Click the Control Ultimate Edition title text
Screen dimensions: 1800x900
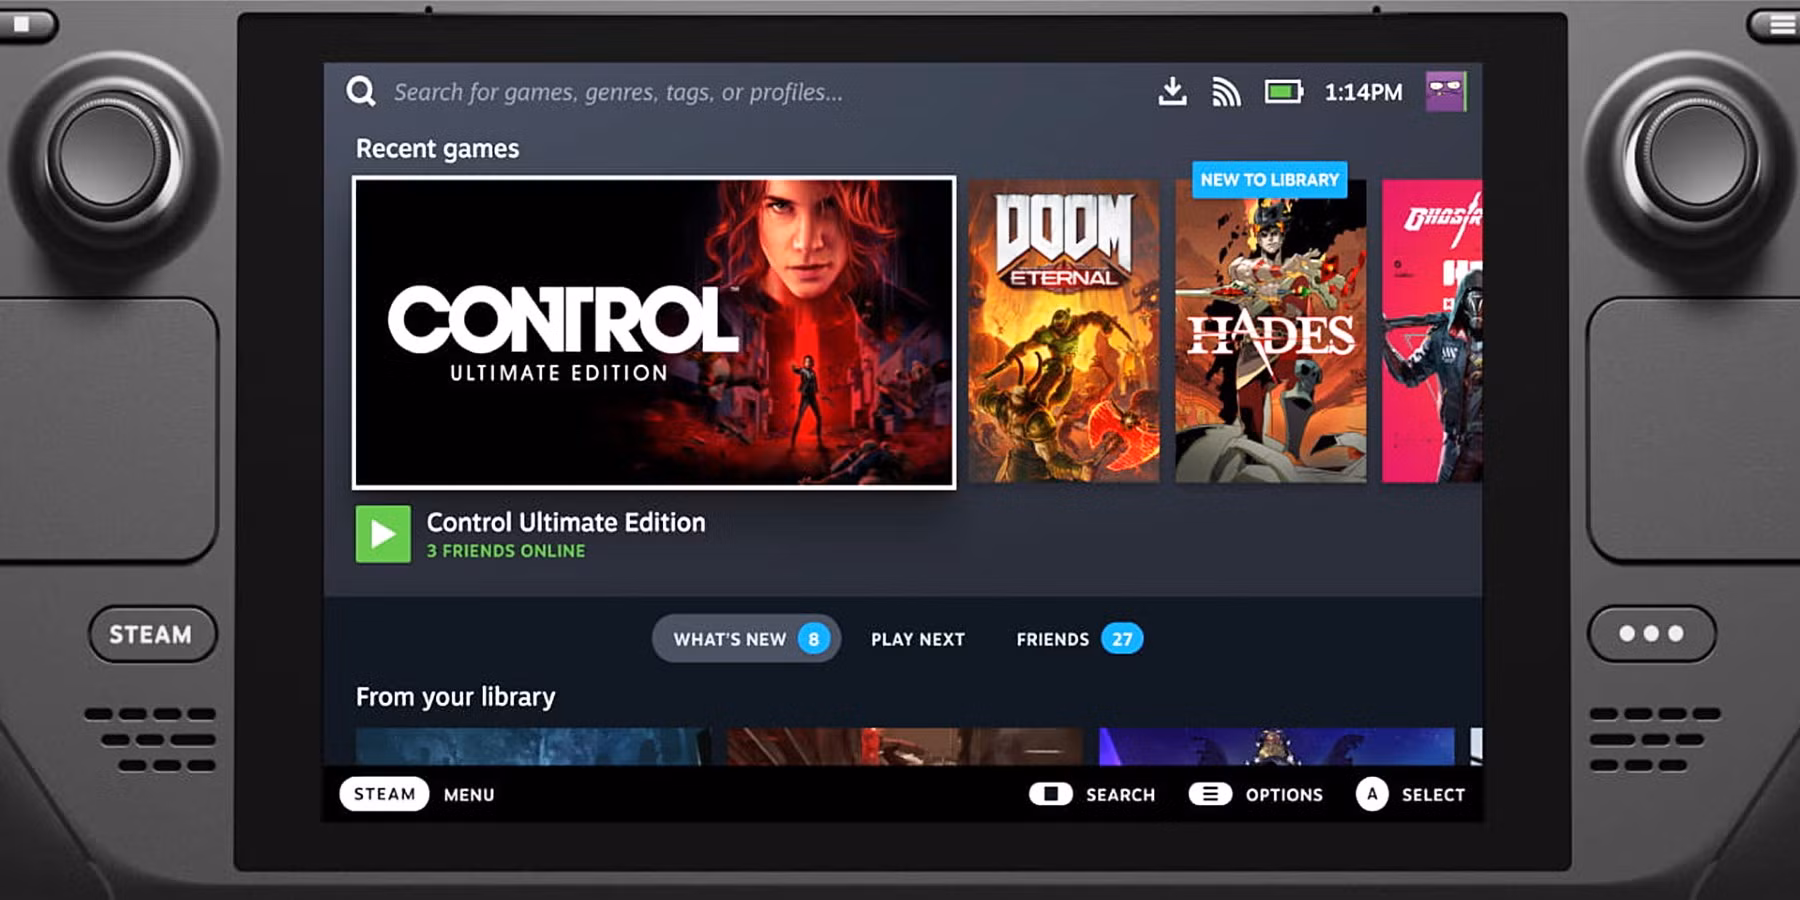566,522
